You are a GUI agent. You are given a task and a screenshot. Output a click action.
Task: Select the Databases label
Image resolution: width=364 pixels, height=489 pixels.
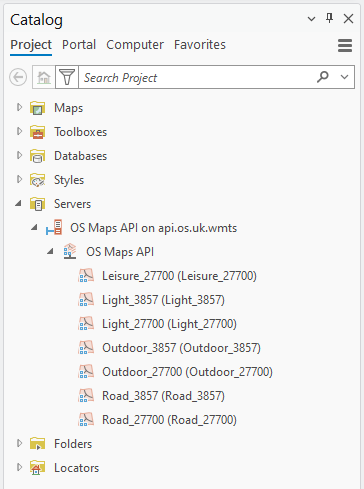tap(81, 156)
